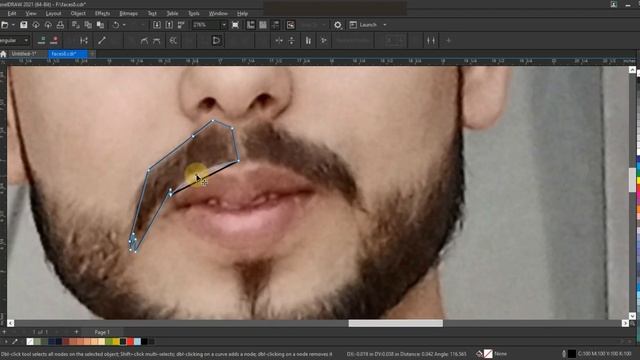Open the Text menu
This screenshot has width=640, height=360.
[x=152, y=13]
